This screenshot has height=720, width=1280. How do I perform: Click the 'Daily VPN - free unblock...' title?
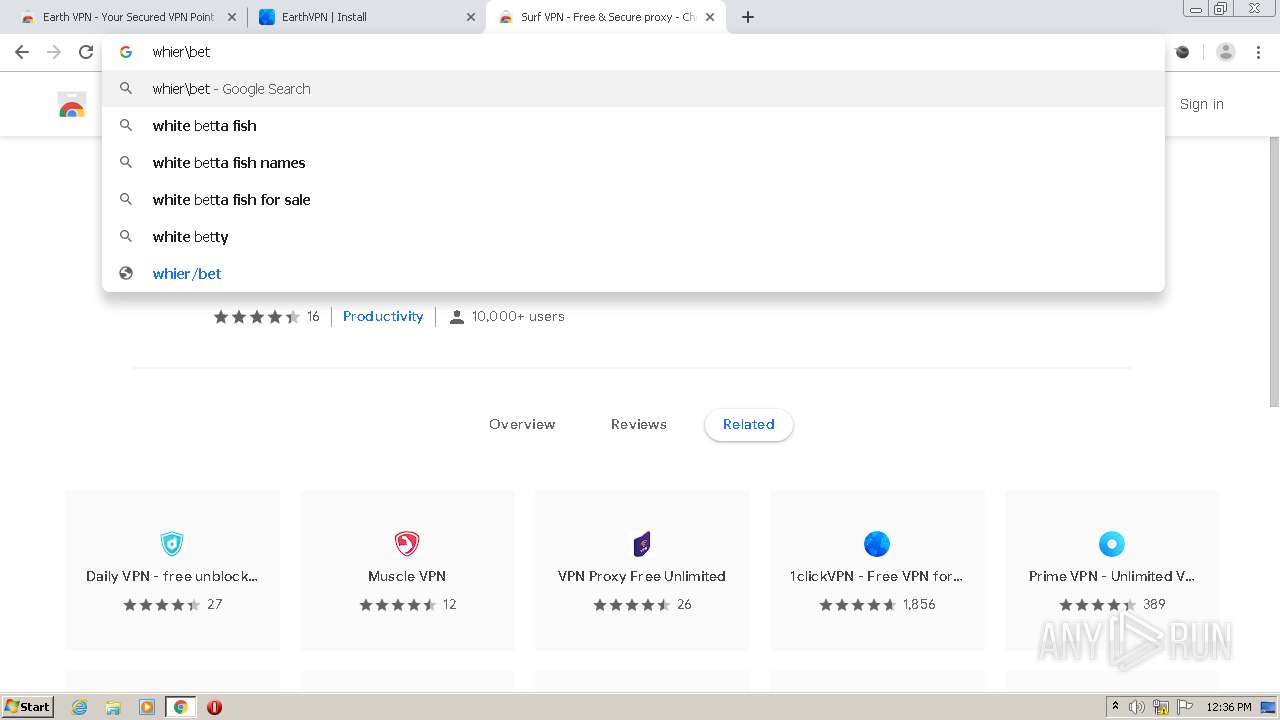click(172, 576)
